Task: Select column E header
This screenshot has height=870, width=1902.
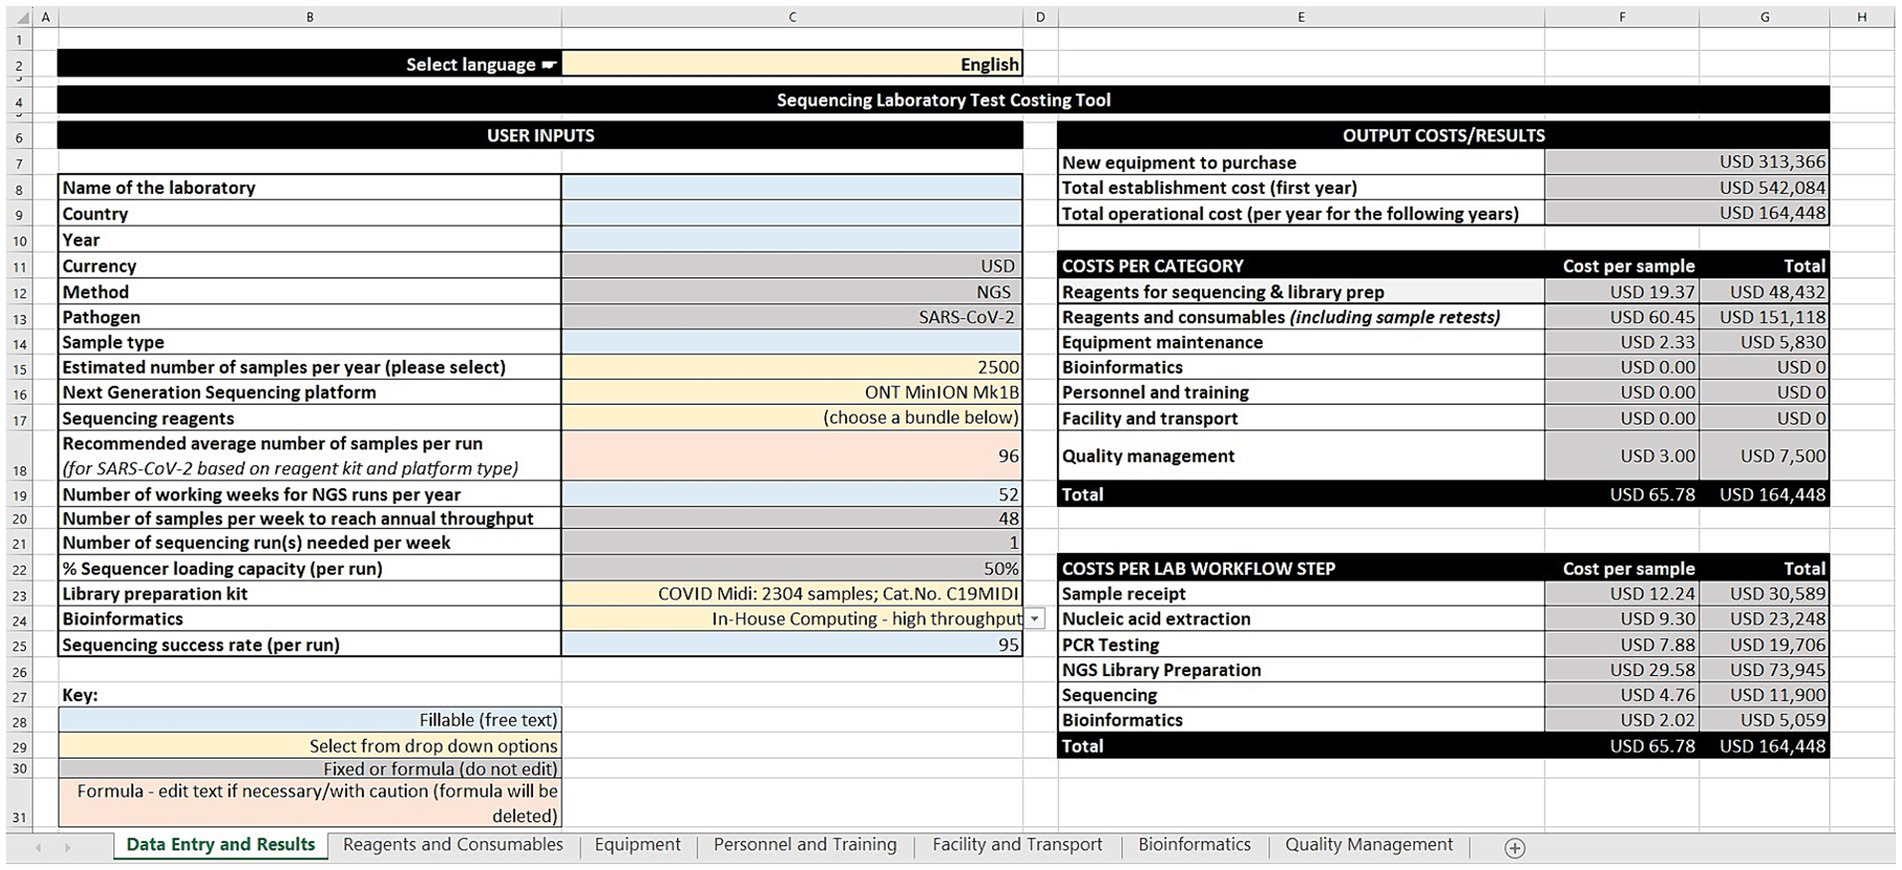Action: (x=1301, y=17)
